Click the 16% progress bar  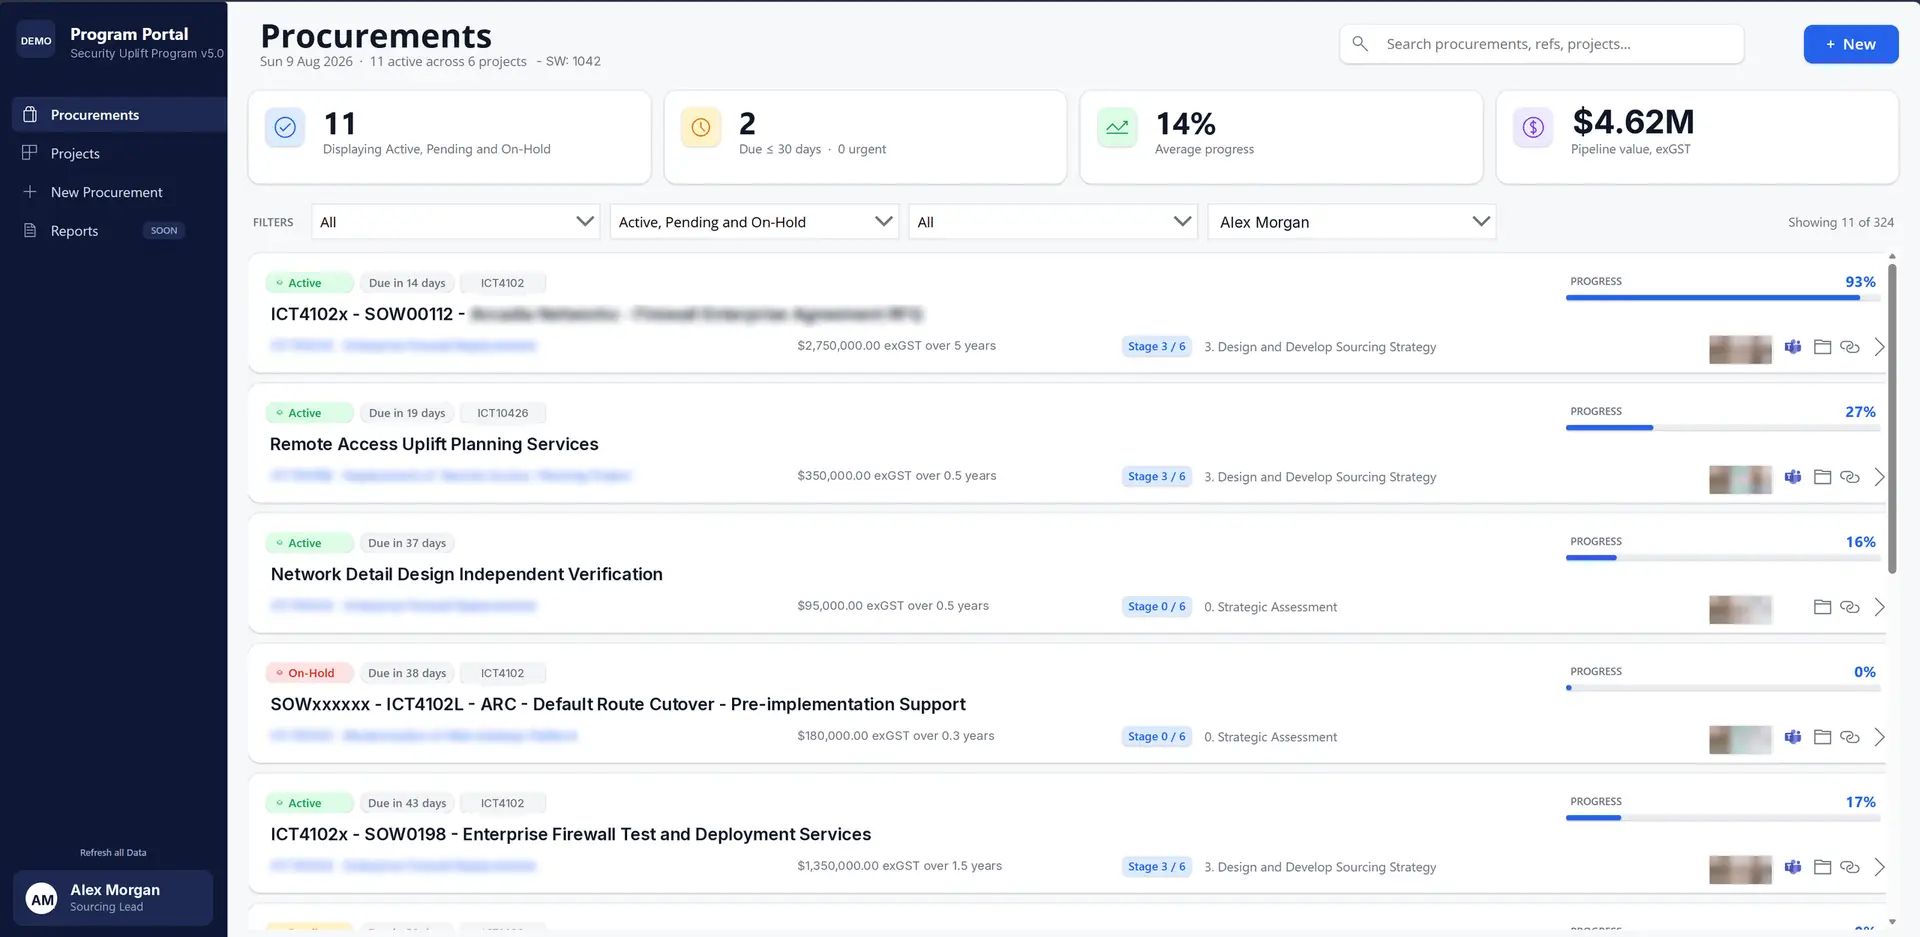(x=1723, y=558)
